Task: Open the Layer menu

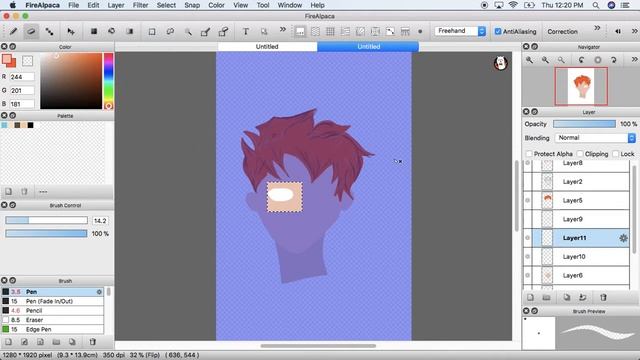Action: 116,5
